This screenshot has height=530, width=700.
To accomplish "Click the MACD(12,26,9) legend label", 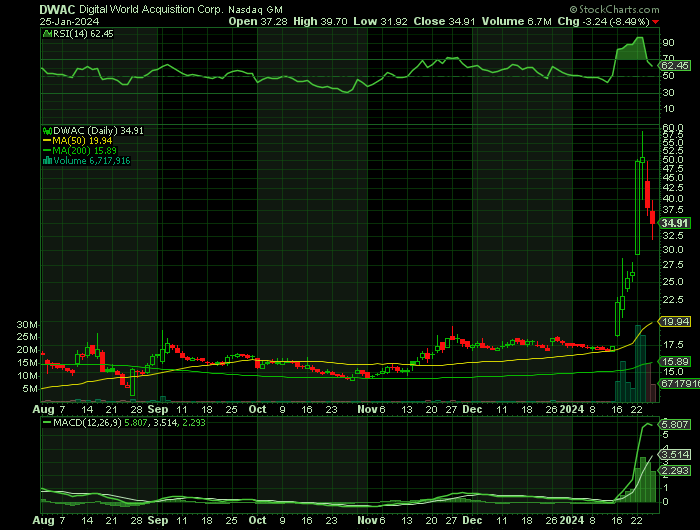I will pyautogui.click(x=87, y=422).
